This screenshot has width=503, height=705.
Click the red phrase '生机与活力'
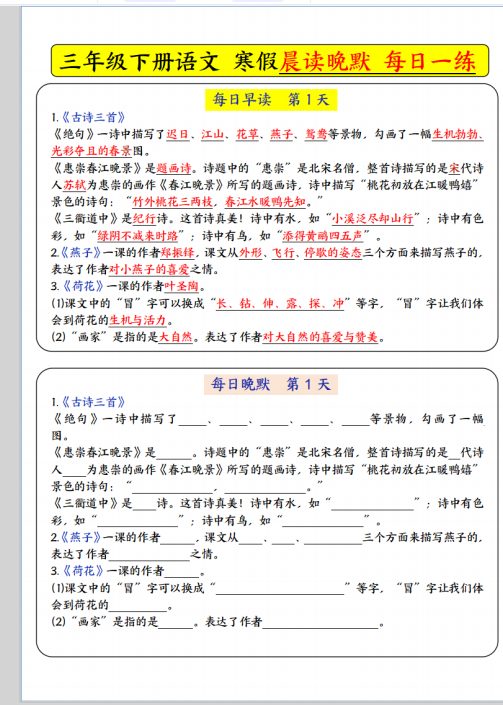coord(138,320)
